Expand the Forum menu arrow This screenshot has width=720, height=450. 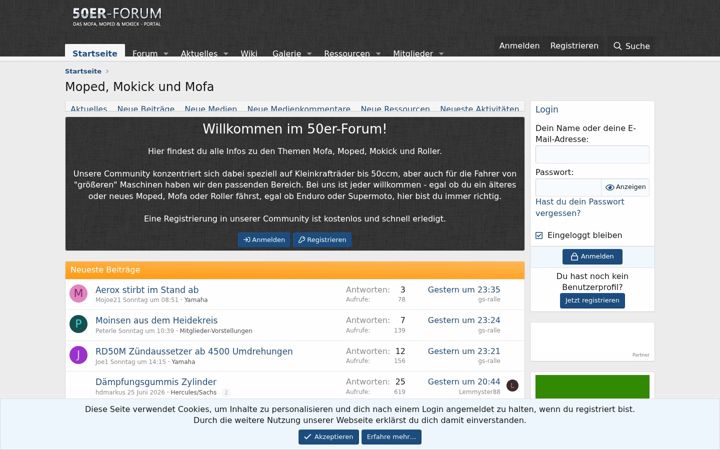tap(166, 54)
